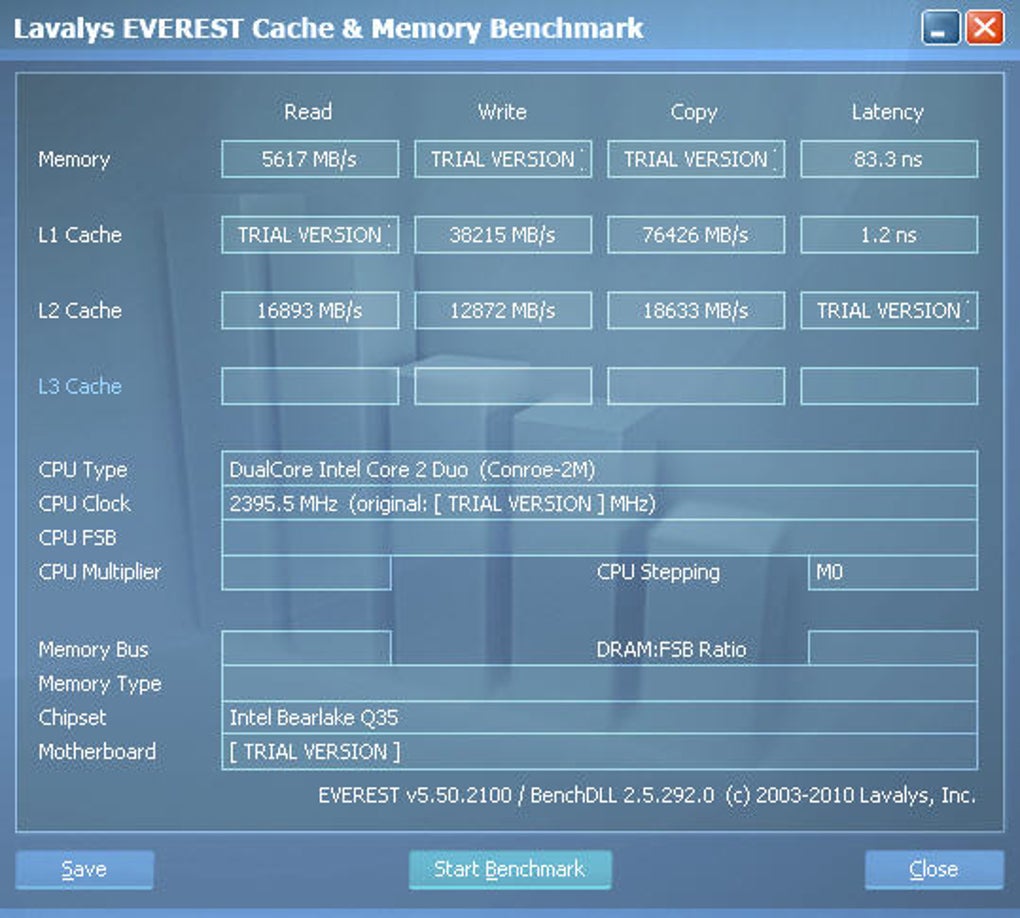Image resolution: width=1020 pixels, height=918 pixels.
Task: Click the Motherboard [ TRIAL VERSION ] field
Action: click(x=599, y=752)
